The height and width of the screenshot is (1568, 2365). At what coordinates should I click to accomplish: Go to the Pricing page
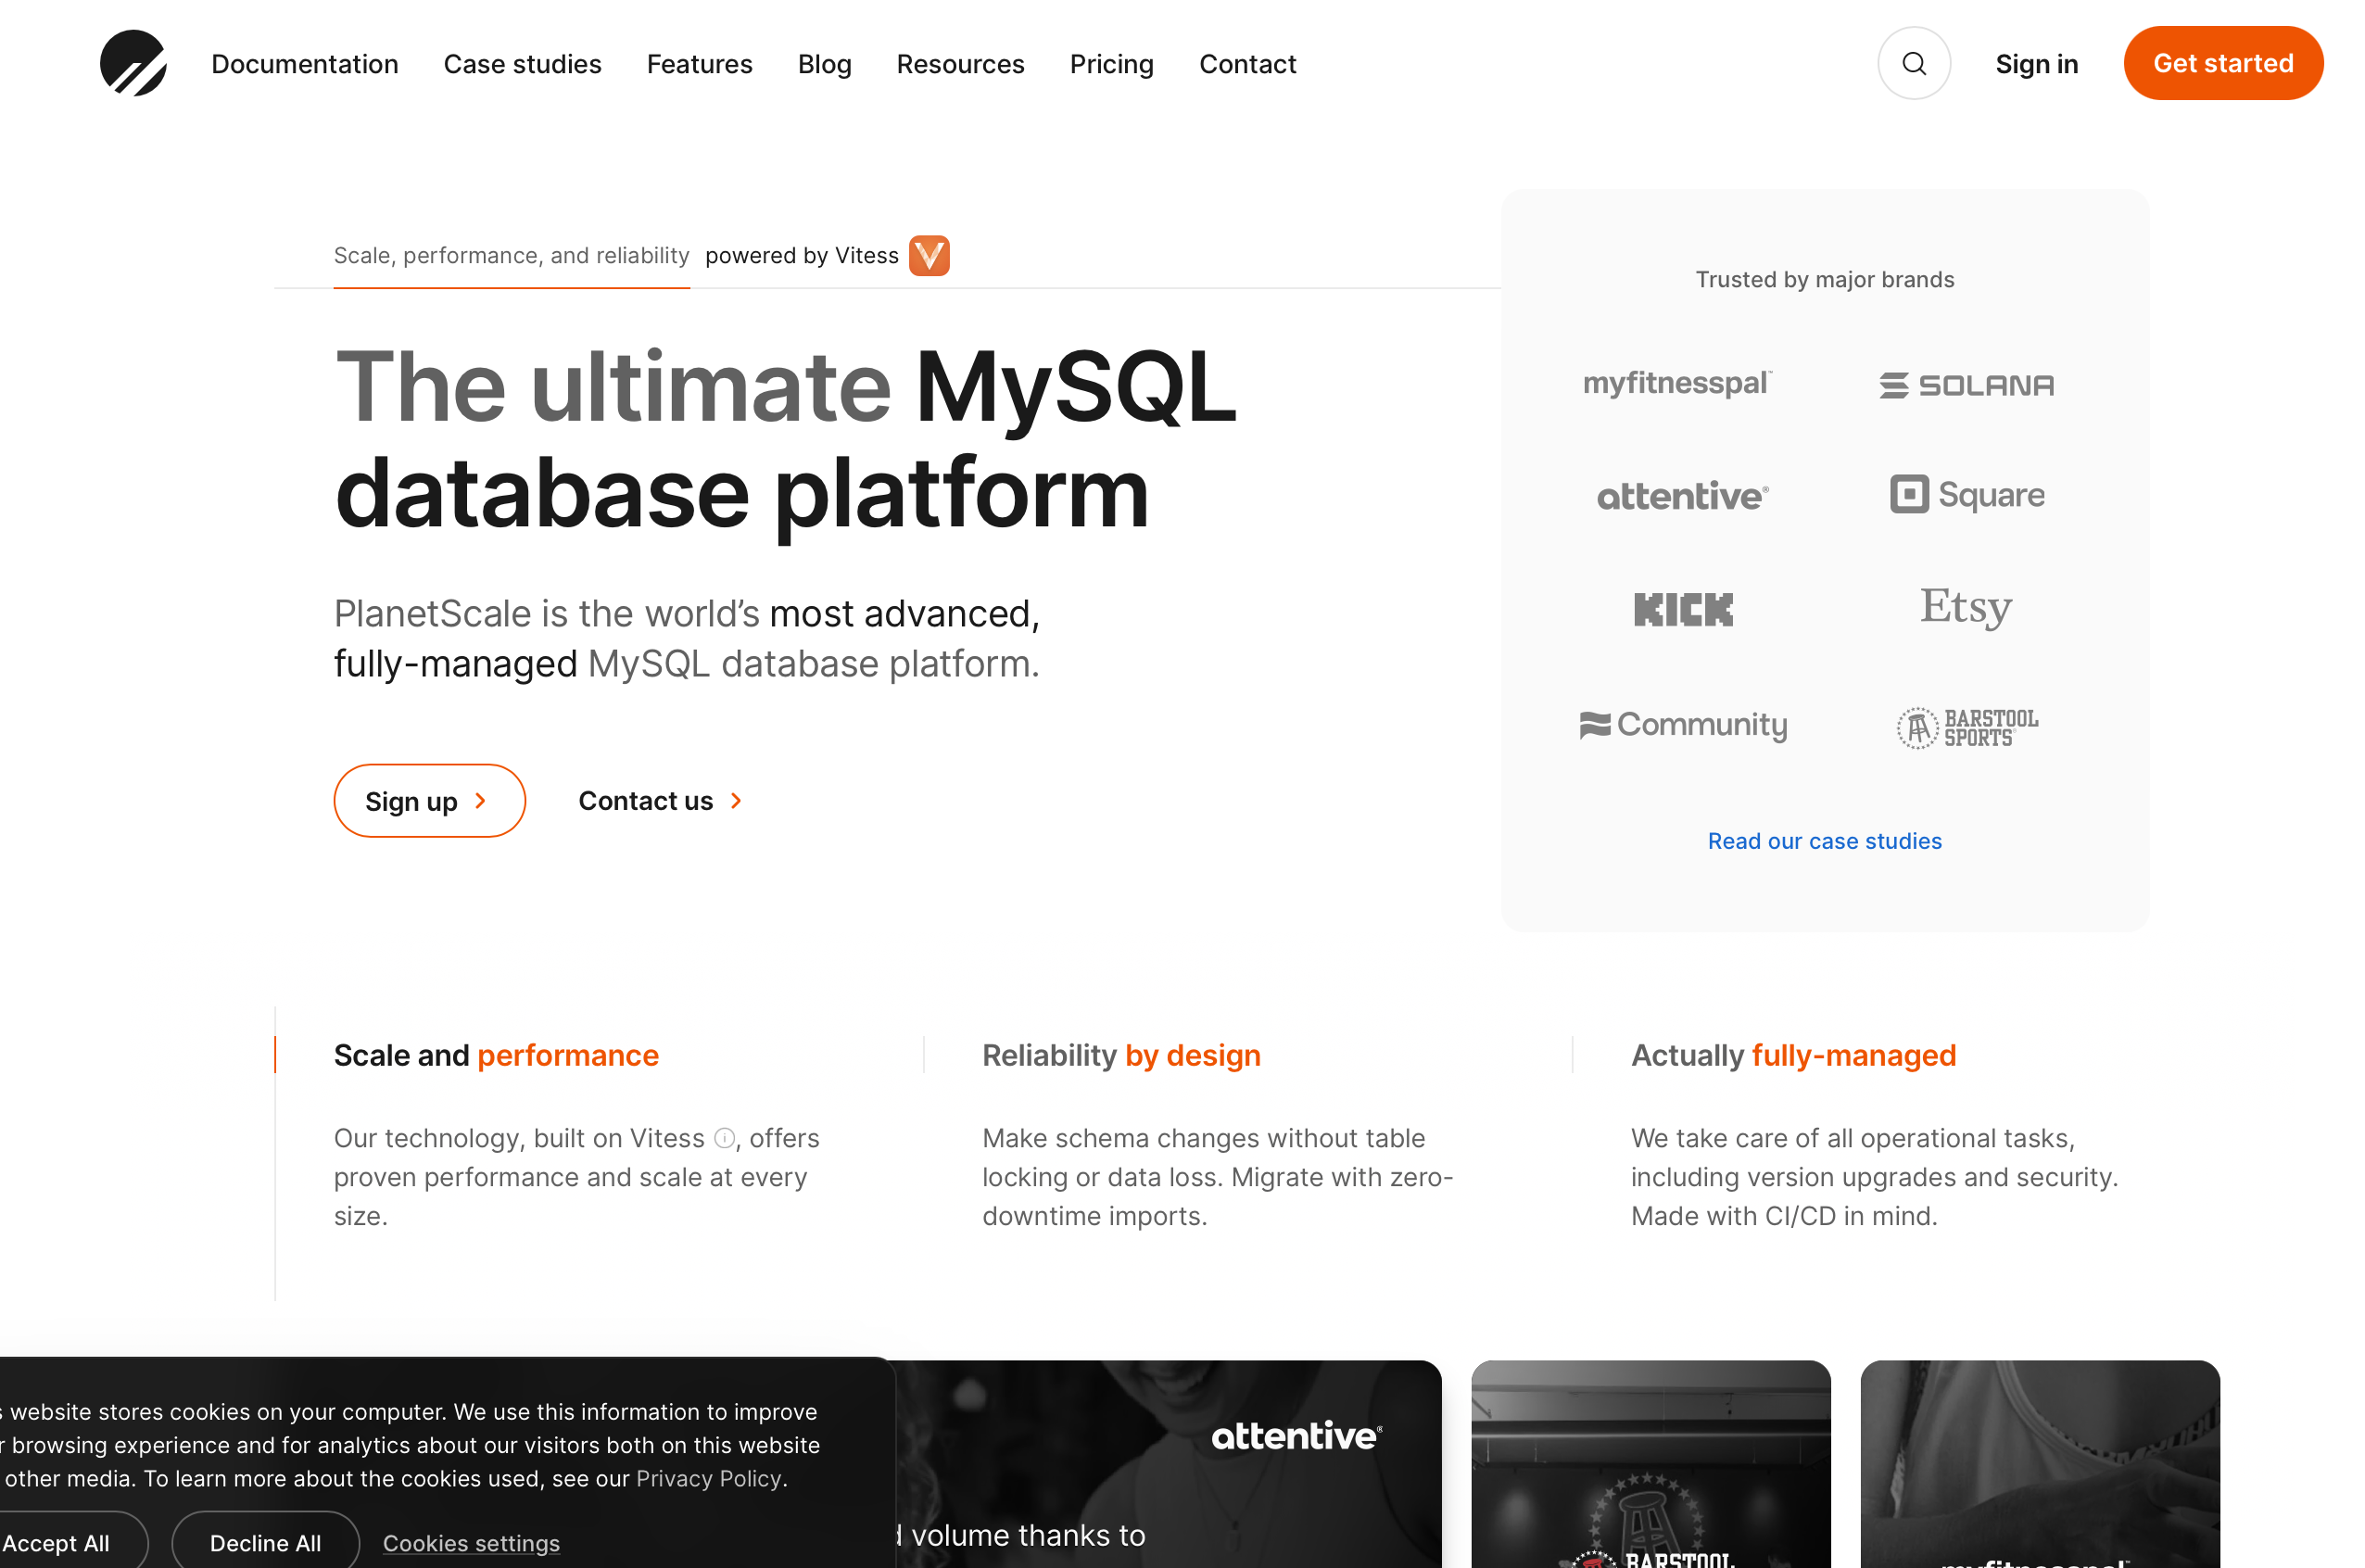pyautogui.click(x=1111, y=64)
